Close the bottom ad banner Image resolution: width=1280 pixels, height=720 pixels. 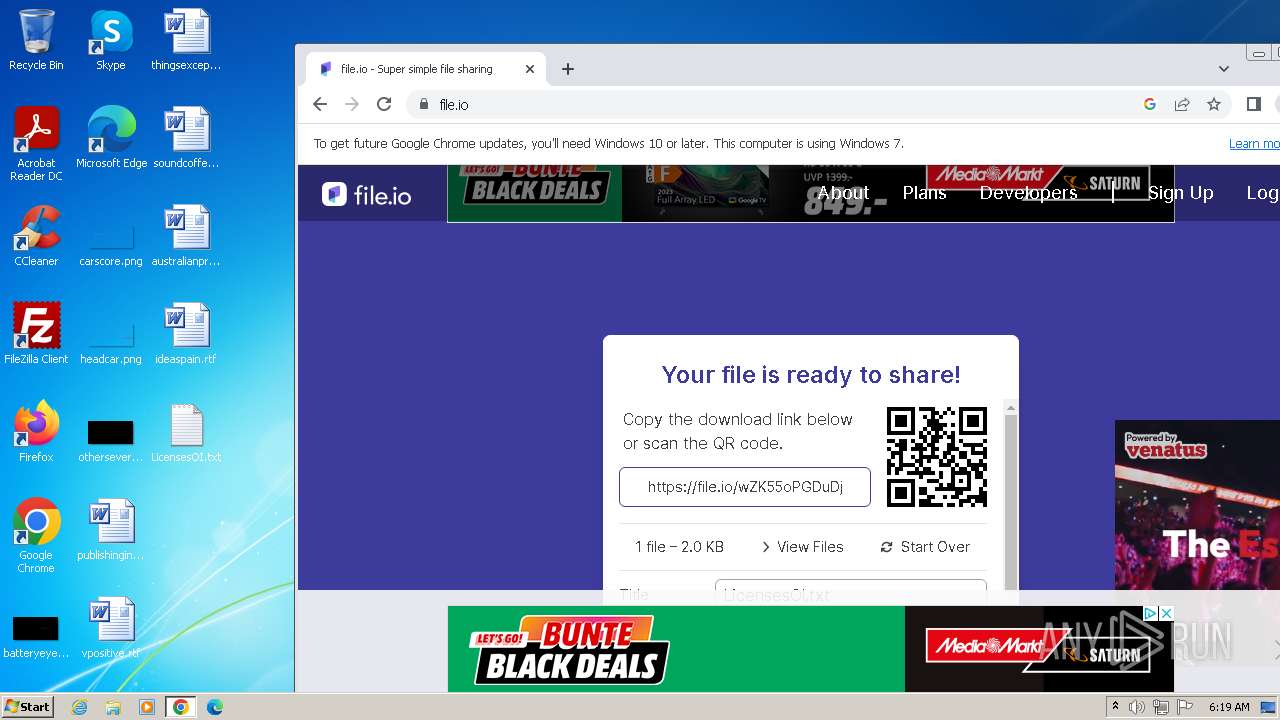1165,613
